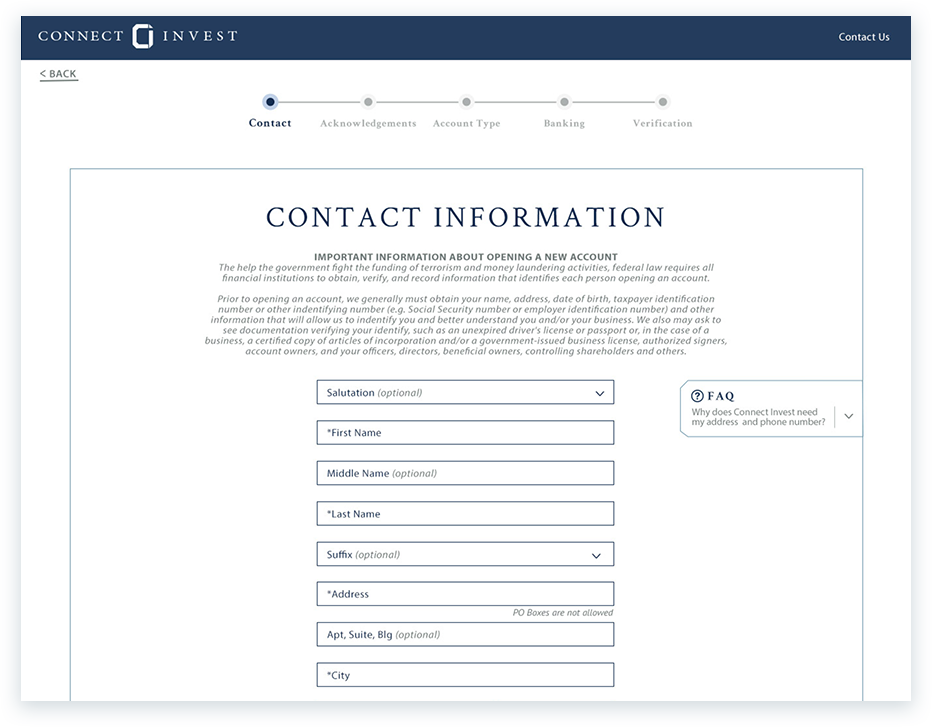This screenshot has width=932, height=727.
Task: Click the Address input field
Action: 465,593
